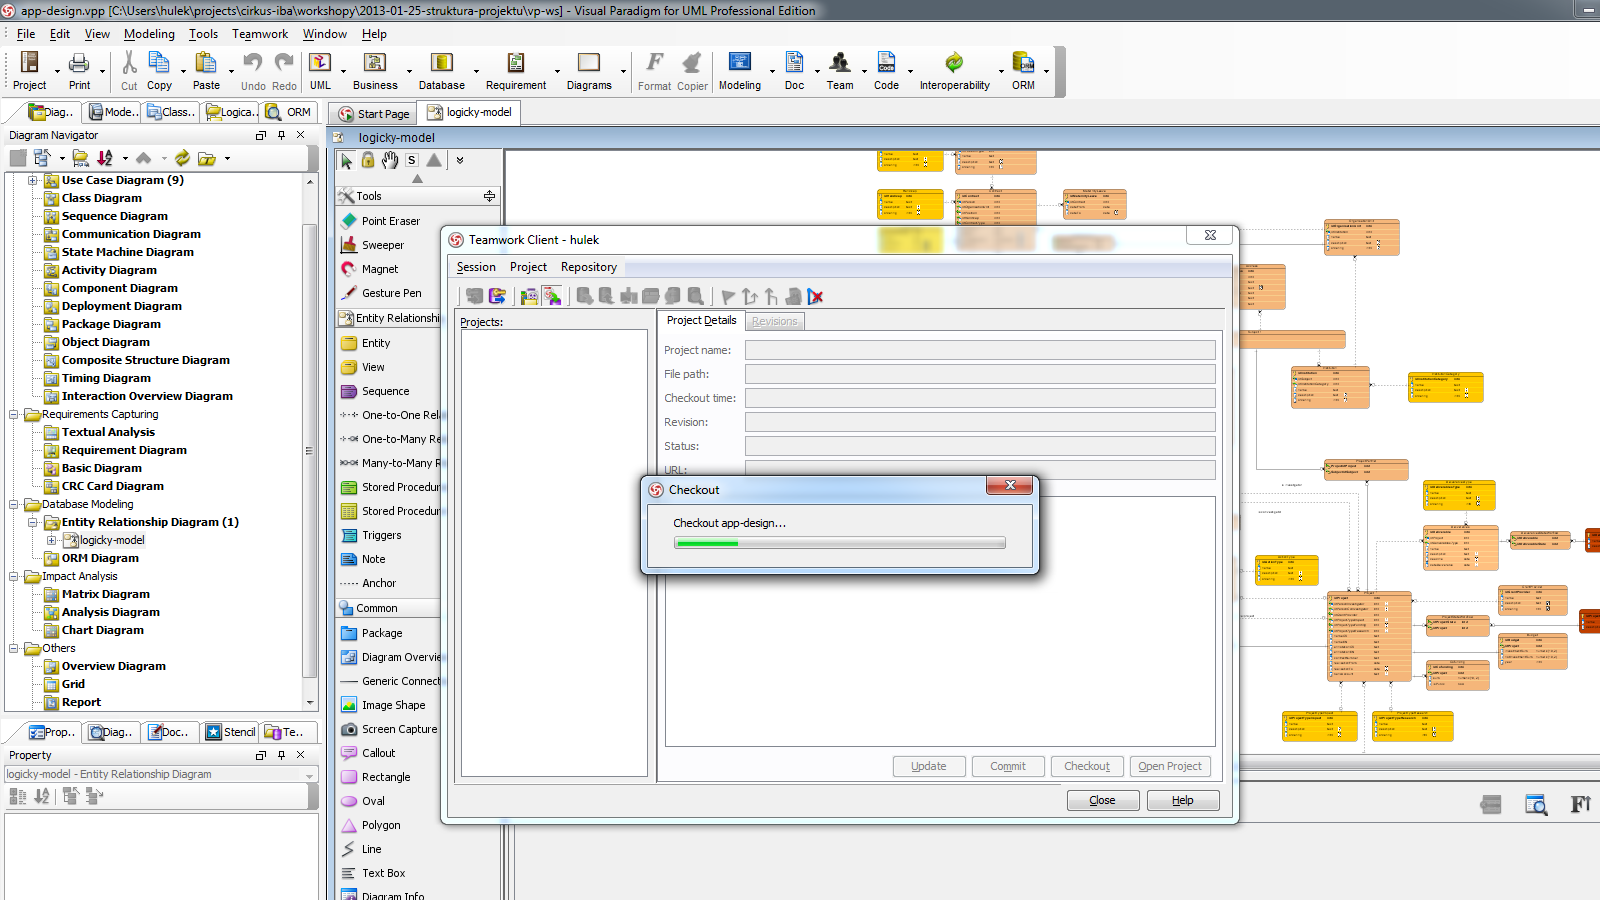1600x900 pixels.
Task: Open the Teamwork menu
Action: pyautogui.click(x=260, y=34)
